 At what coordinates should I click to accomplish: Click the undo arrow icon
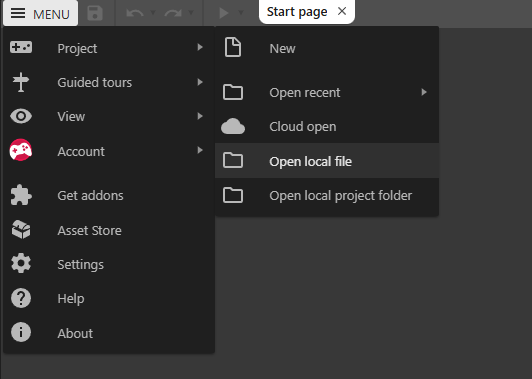[135, 13]
